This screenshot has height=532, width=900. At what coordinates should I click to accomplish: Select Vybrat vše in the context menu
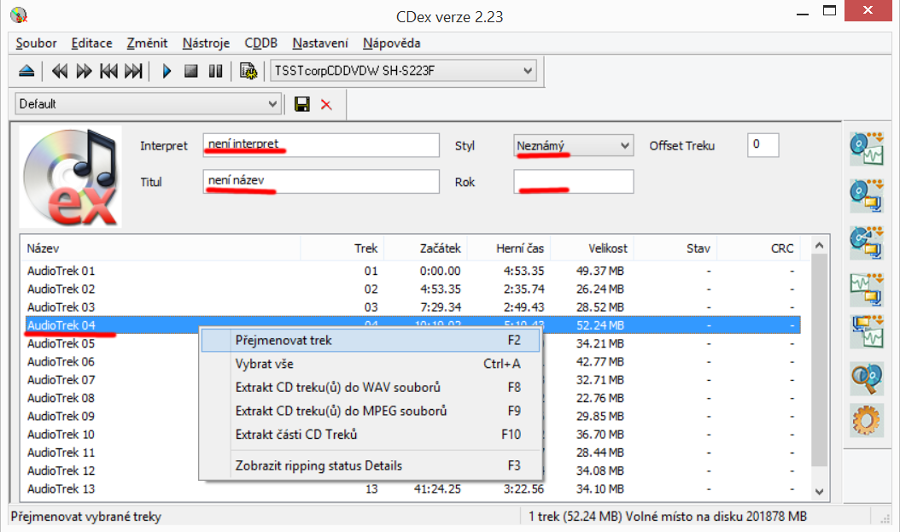click(x=264, y=364)
